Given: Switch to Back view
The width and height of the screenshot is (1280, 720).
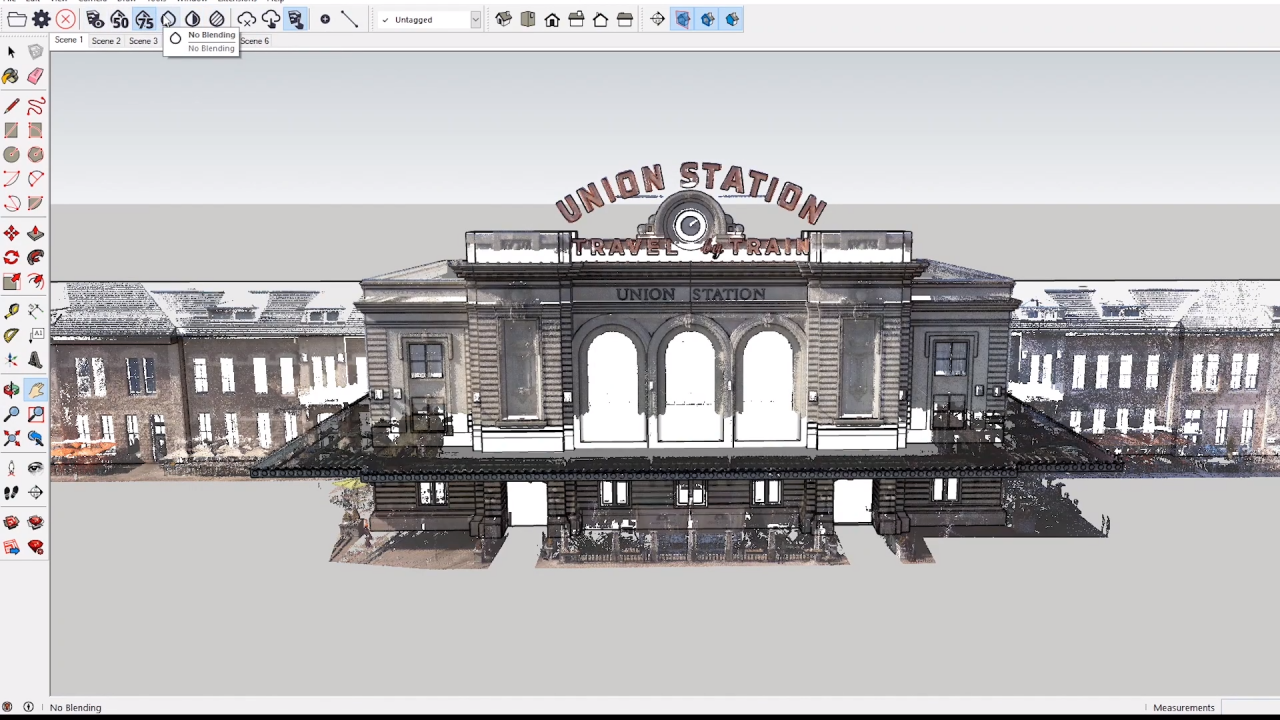Looking at the screenshot, I should (600, 19).
